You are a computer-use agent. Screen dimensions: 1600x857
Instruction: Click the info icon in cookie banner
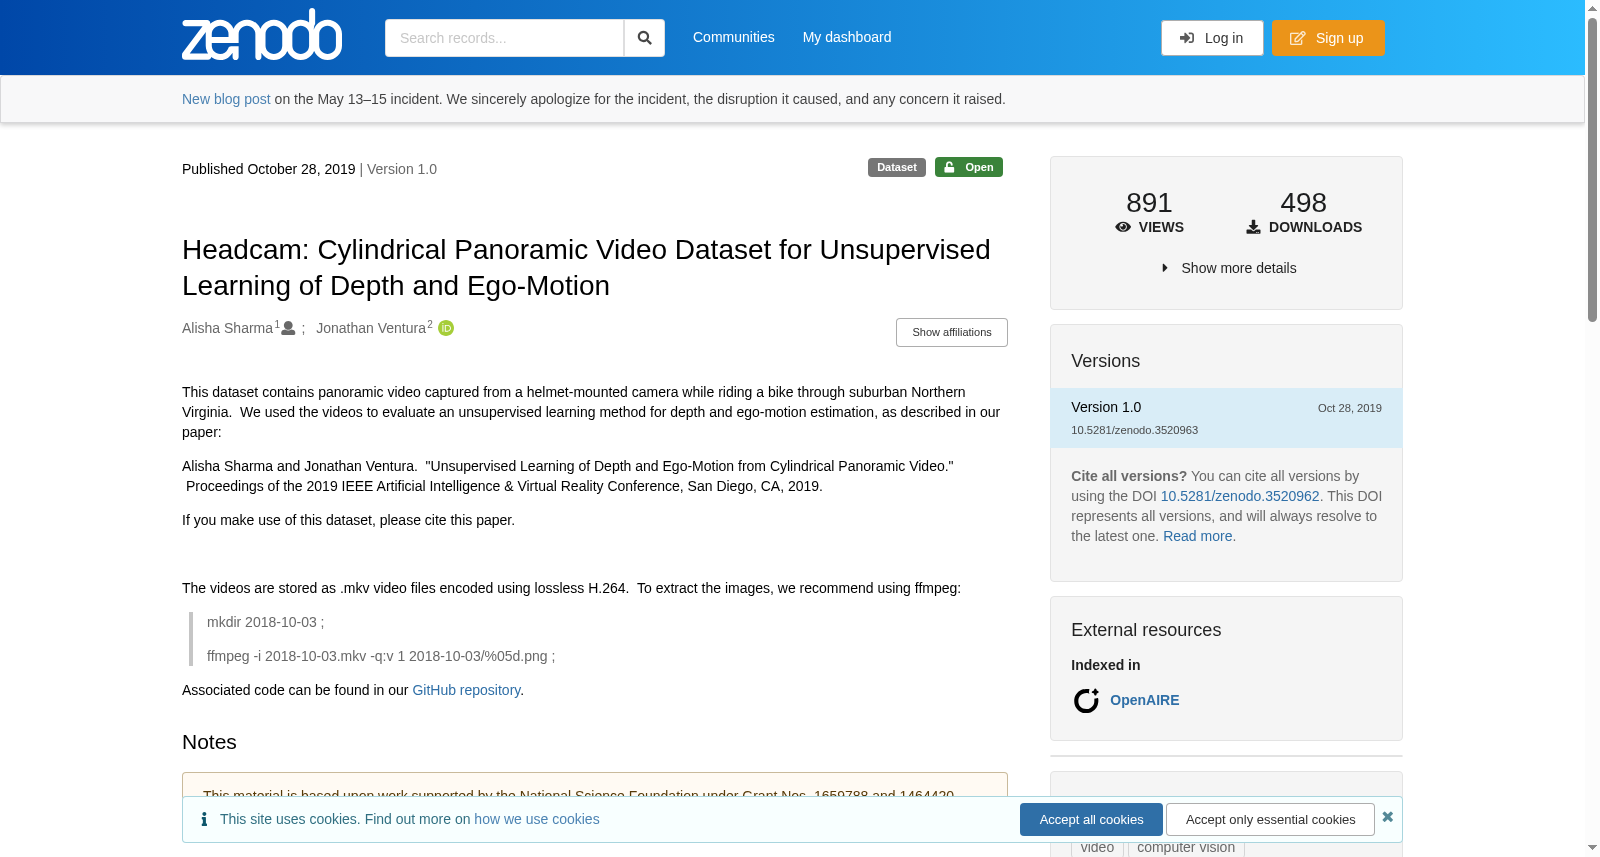pyautogui.click(x=204, y=819)
